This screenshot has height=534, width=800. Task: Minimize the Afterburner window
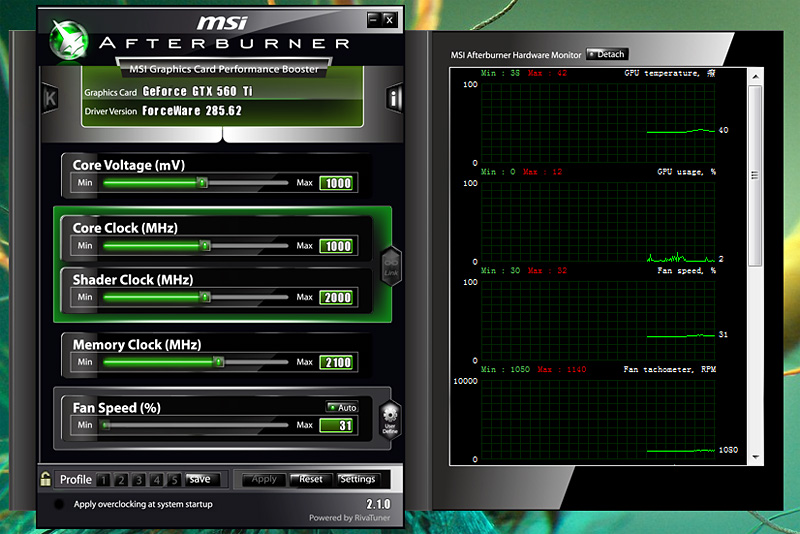click(373, 20)
